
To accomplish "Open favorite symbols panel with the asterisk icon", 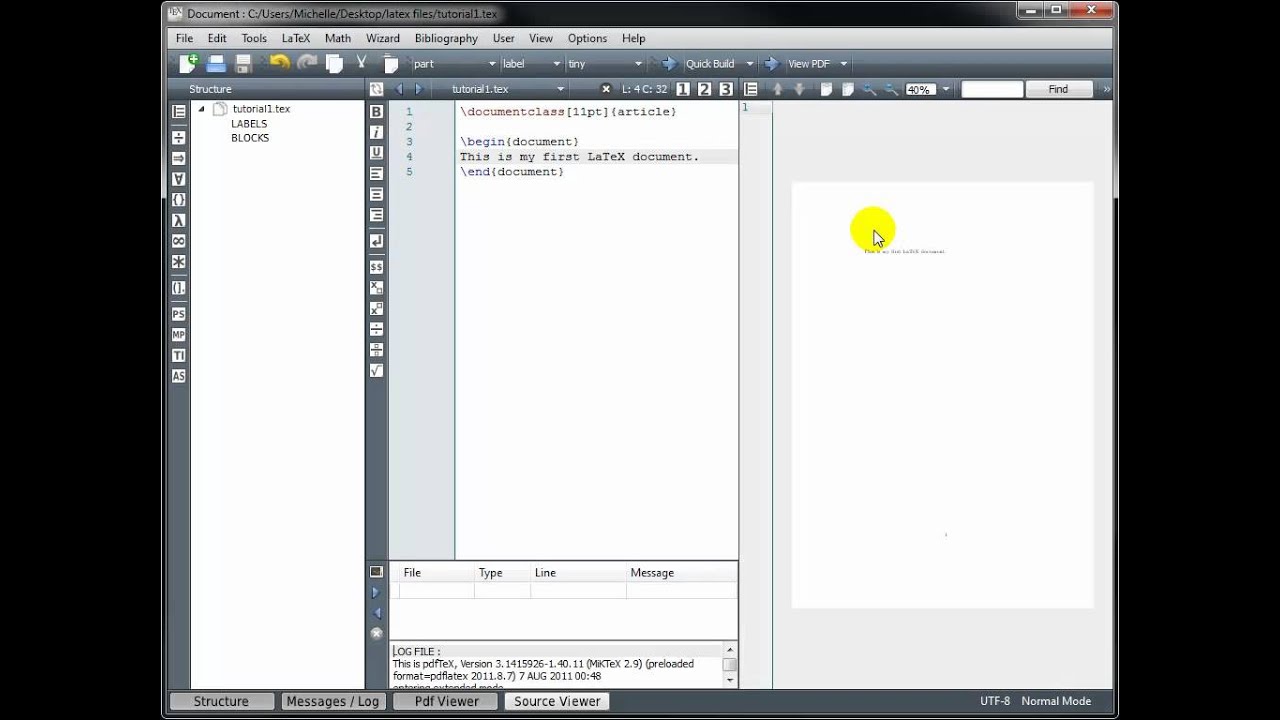I will [x=178, y=262].
